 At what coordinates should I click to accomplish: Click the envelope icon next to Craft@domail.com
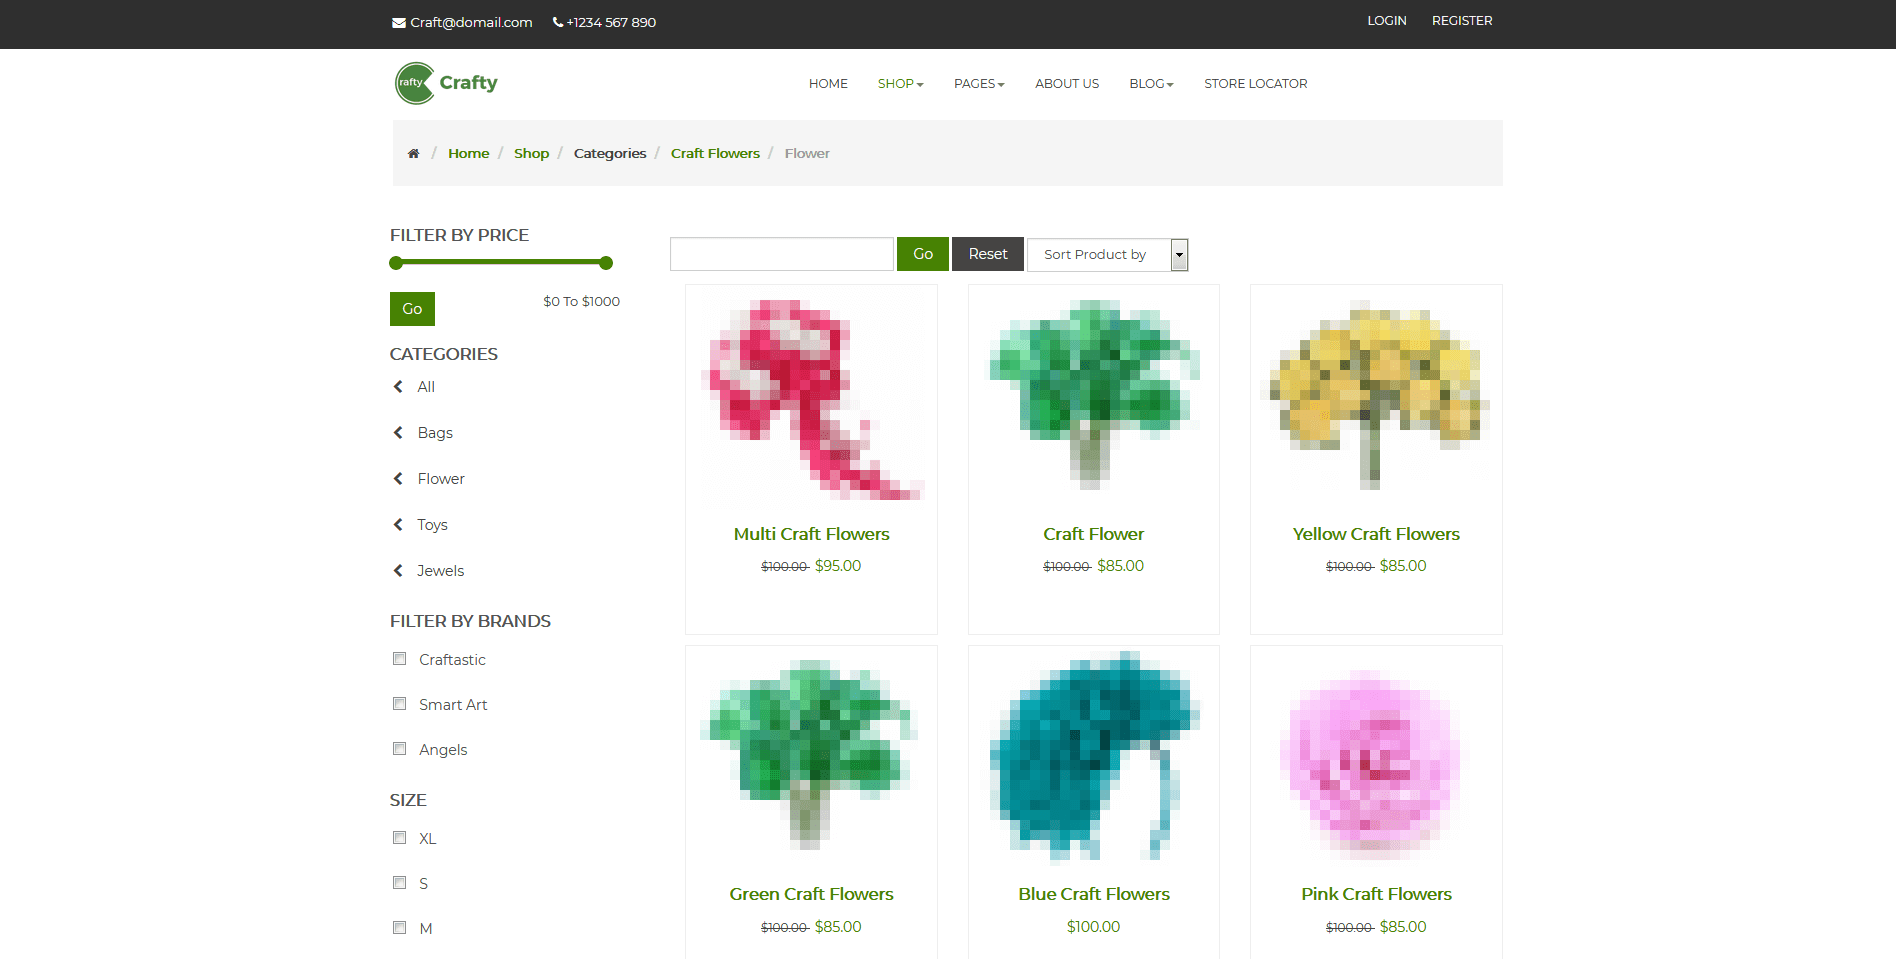[397, 22]
